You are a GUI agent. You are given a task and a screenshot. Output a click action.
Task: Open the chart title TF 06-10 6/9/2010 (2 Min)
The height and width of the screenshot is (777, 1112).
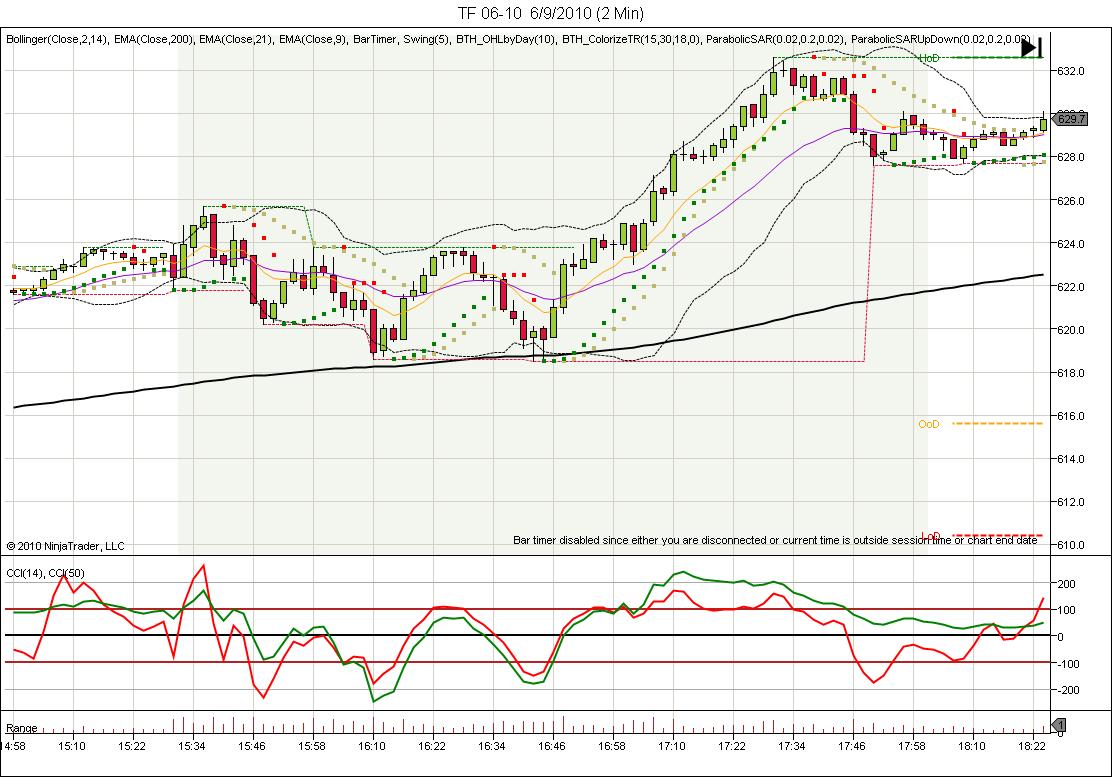(551, 13)
